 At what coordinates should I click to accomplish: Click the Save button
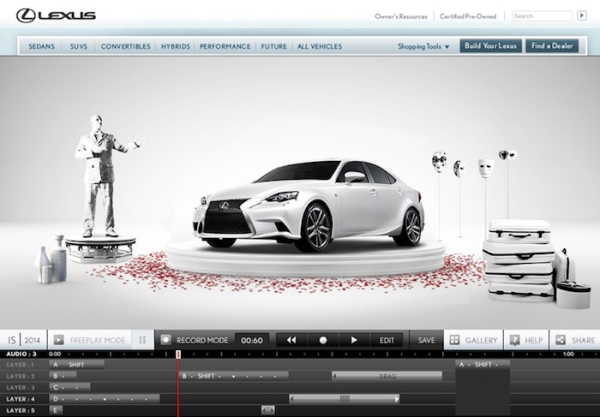pos(426,340)
